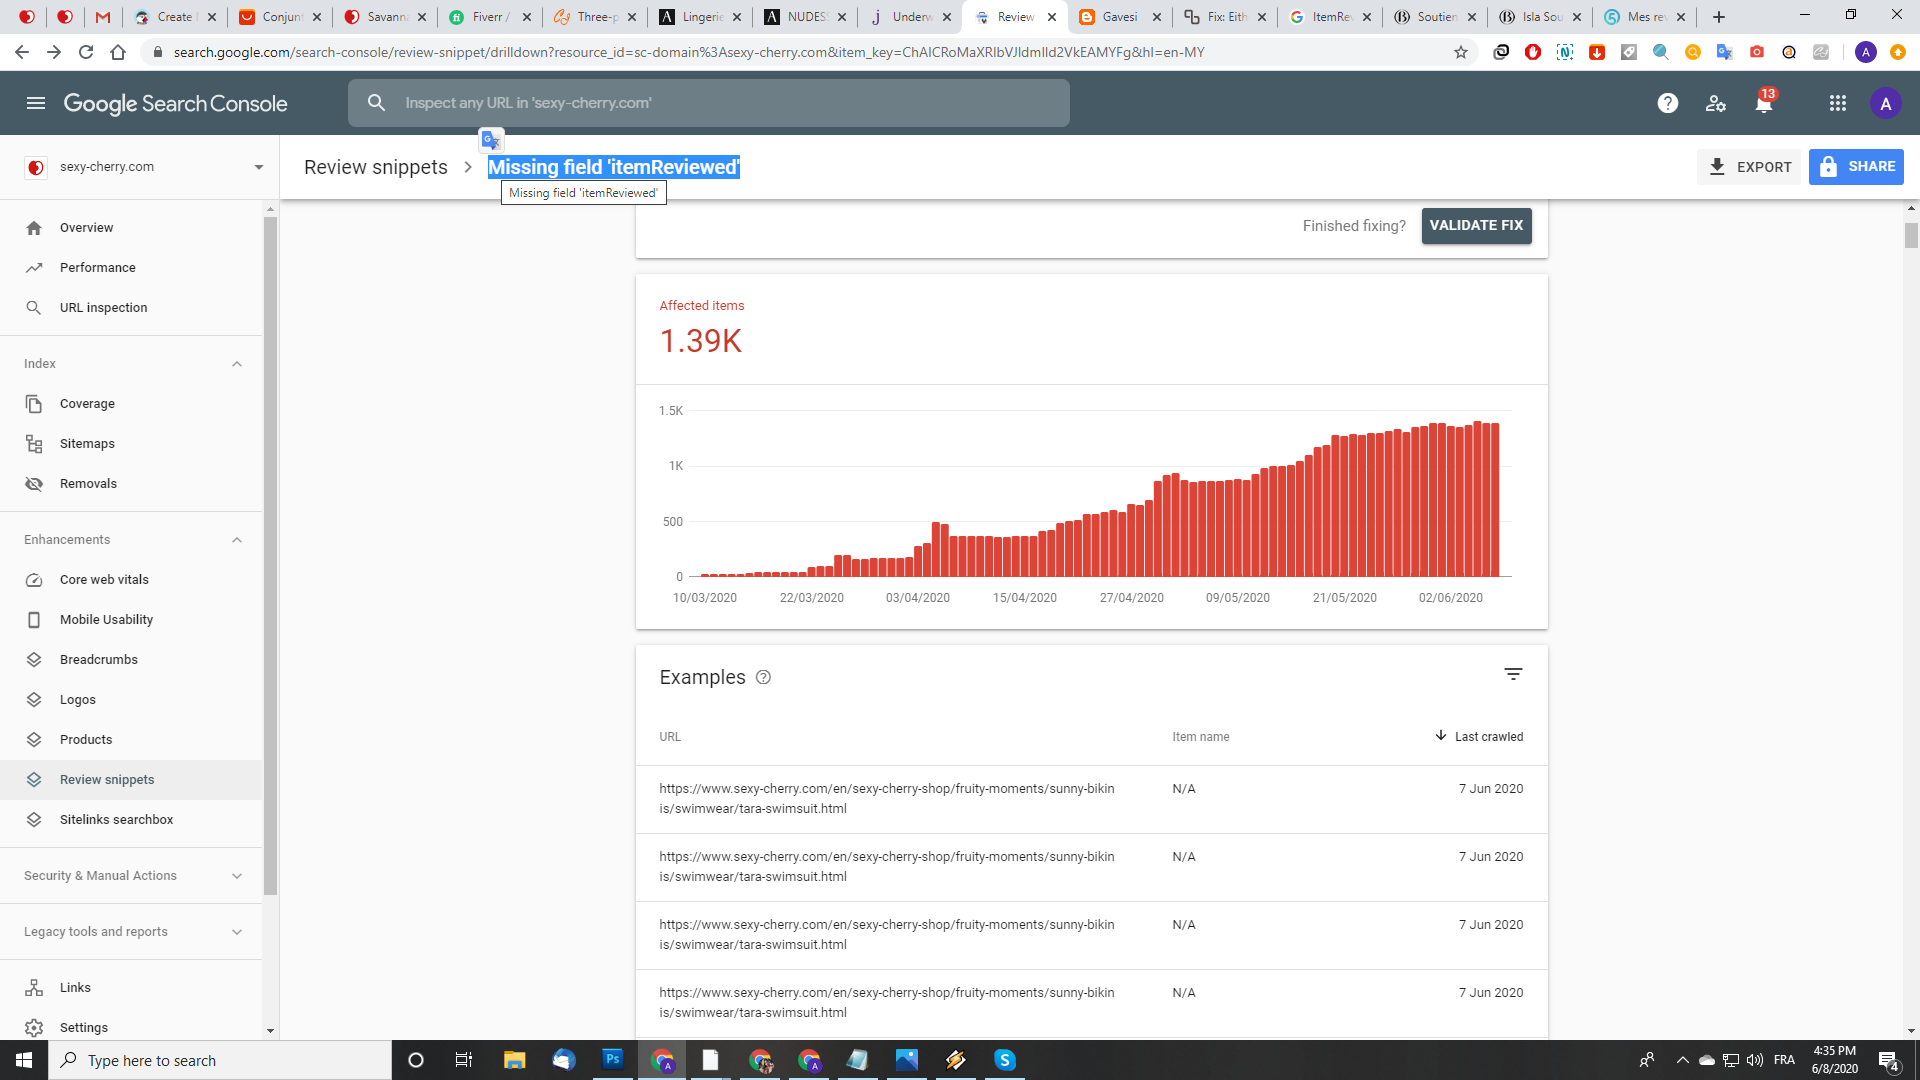Screen dimensions: 1920x1080
Task: Open the Products enhancement report
Action: pyautogui.click(x=86, y=740)
